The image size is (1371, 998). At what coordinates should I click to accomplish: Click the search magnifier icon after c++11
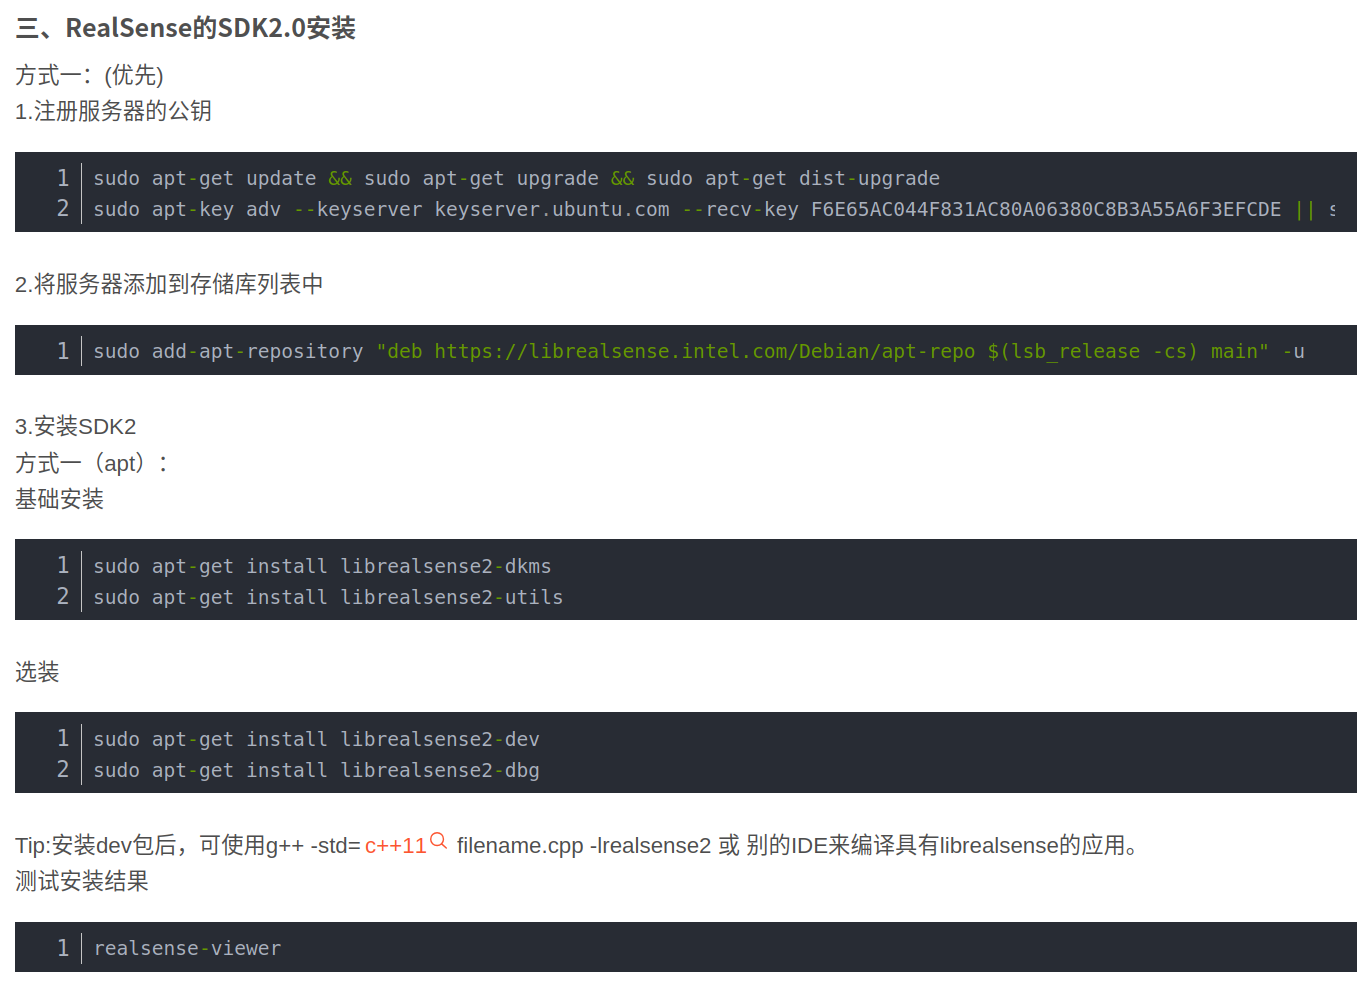tap(438, 841)
